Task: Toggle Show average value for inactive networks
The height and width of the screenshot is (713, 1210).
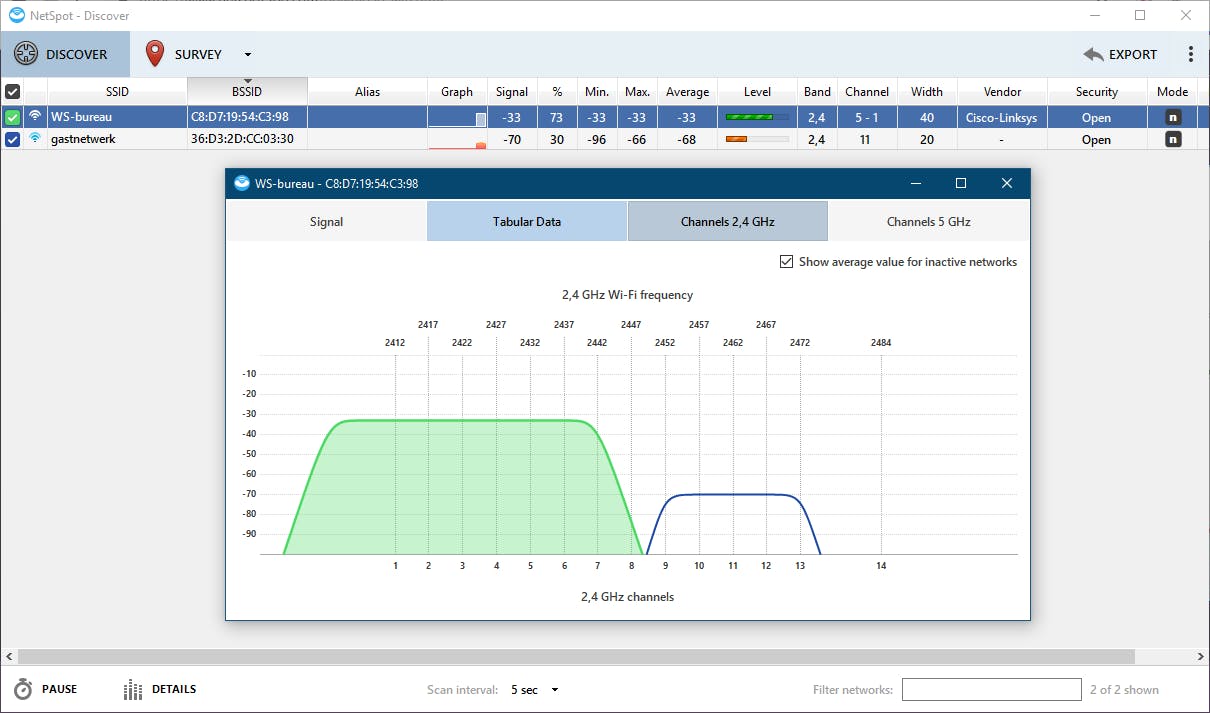Action: (786, 262)
